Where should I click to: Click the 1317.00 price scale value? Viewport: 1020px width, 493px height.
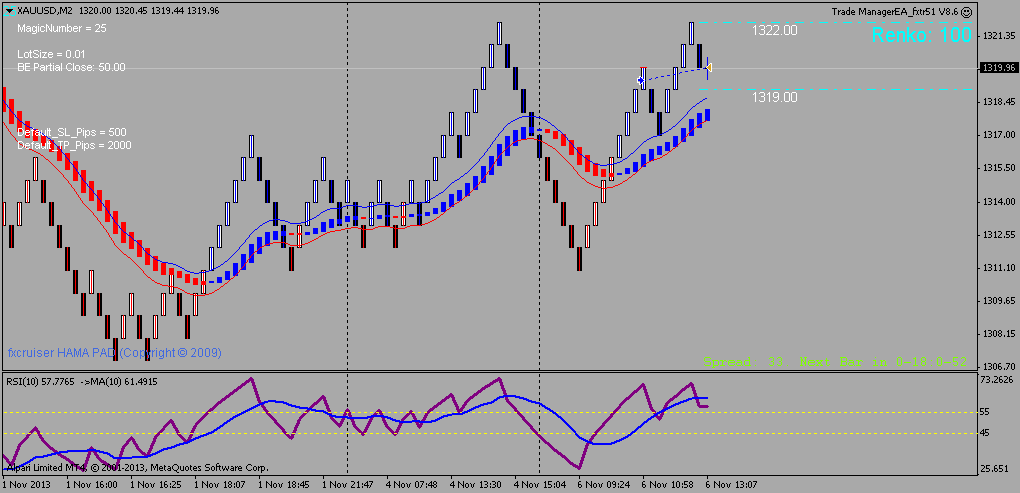pos(999,135)
